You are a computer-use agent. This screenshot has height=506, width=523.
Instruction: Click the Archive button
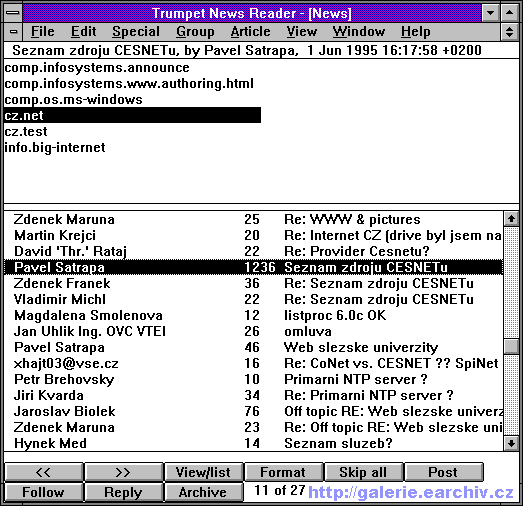click(203, 492)
